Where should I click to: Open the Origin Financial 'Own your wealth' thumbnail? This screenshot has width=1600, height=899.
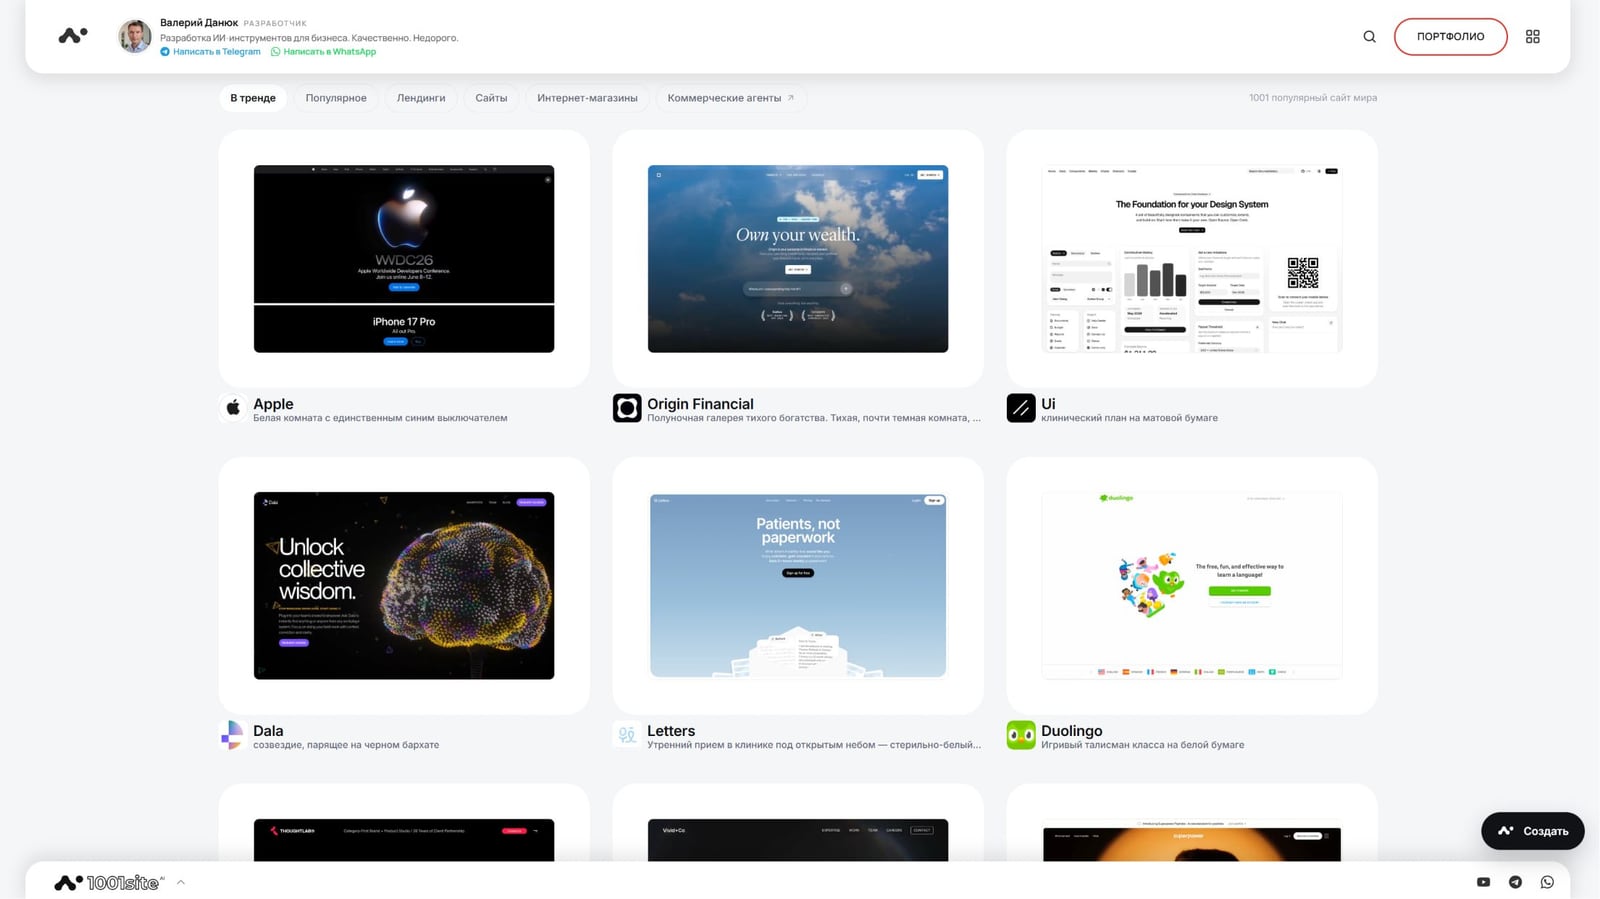pos(798,259)
